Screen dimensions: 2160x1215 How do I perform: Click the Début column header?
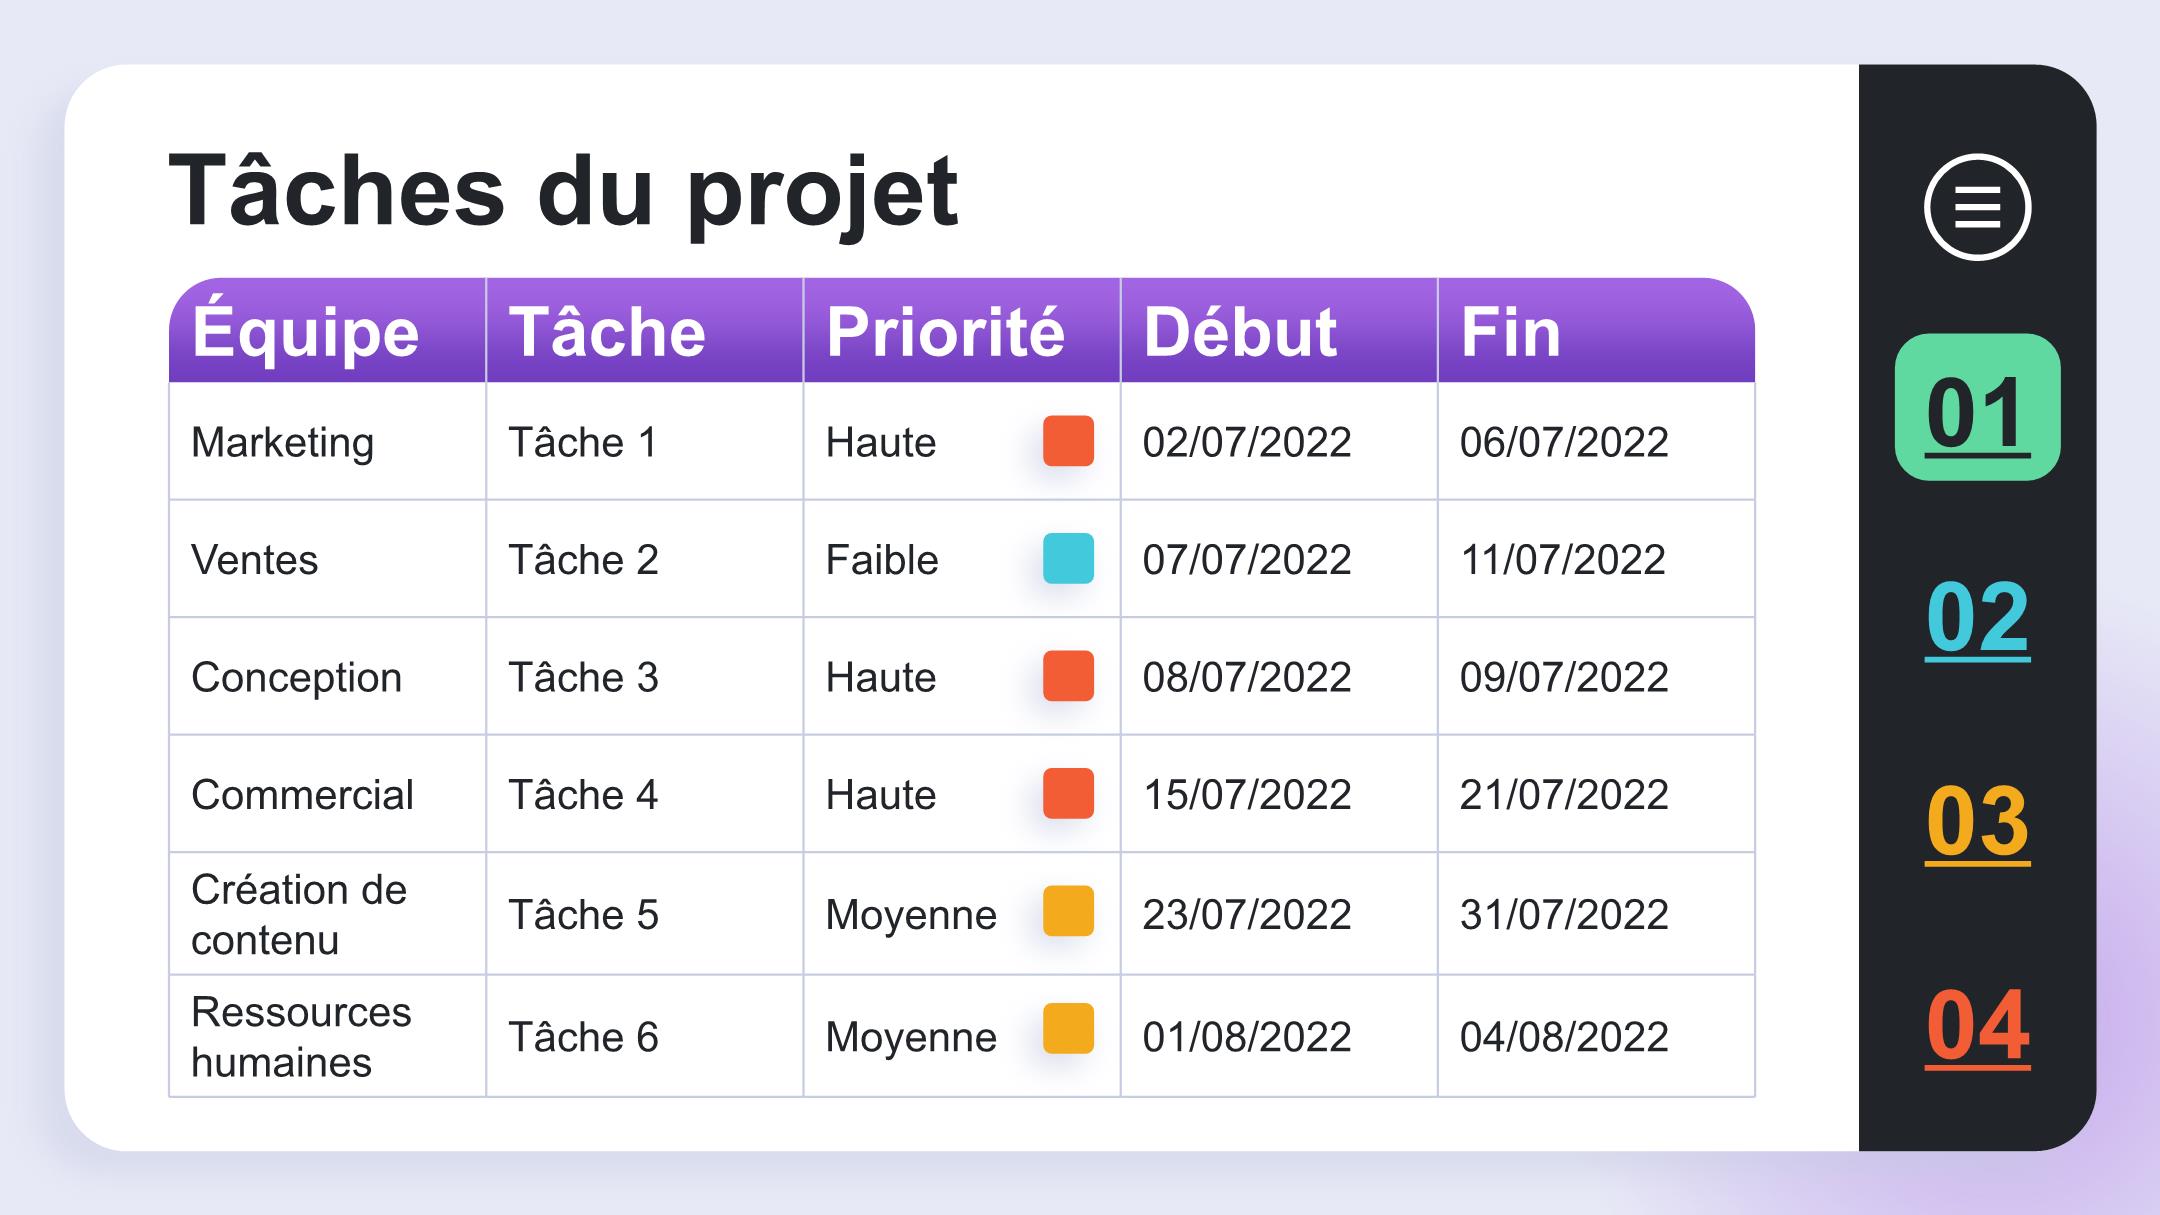pyautogui.click(x=1279, y=330)
